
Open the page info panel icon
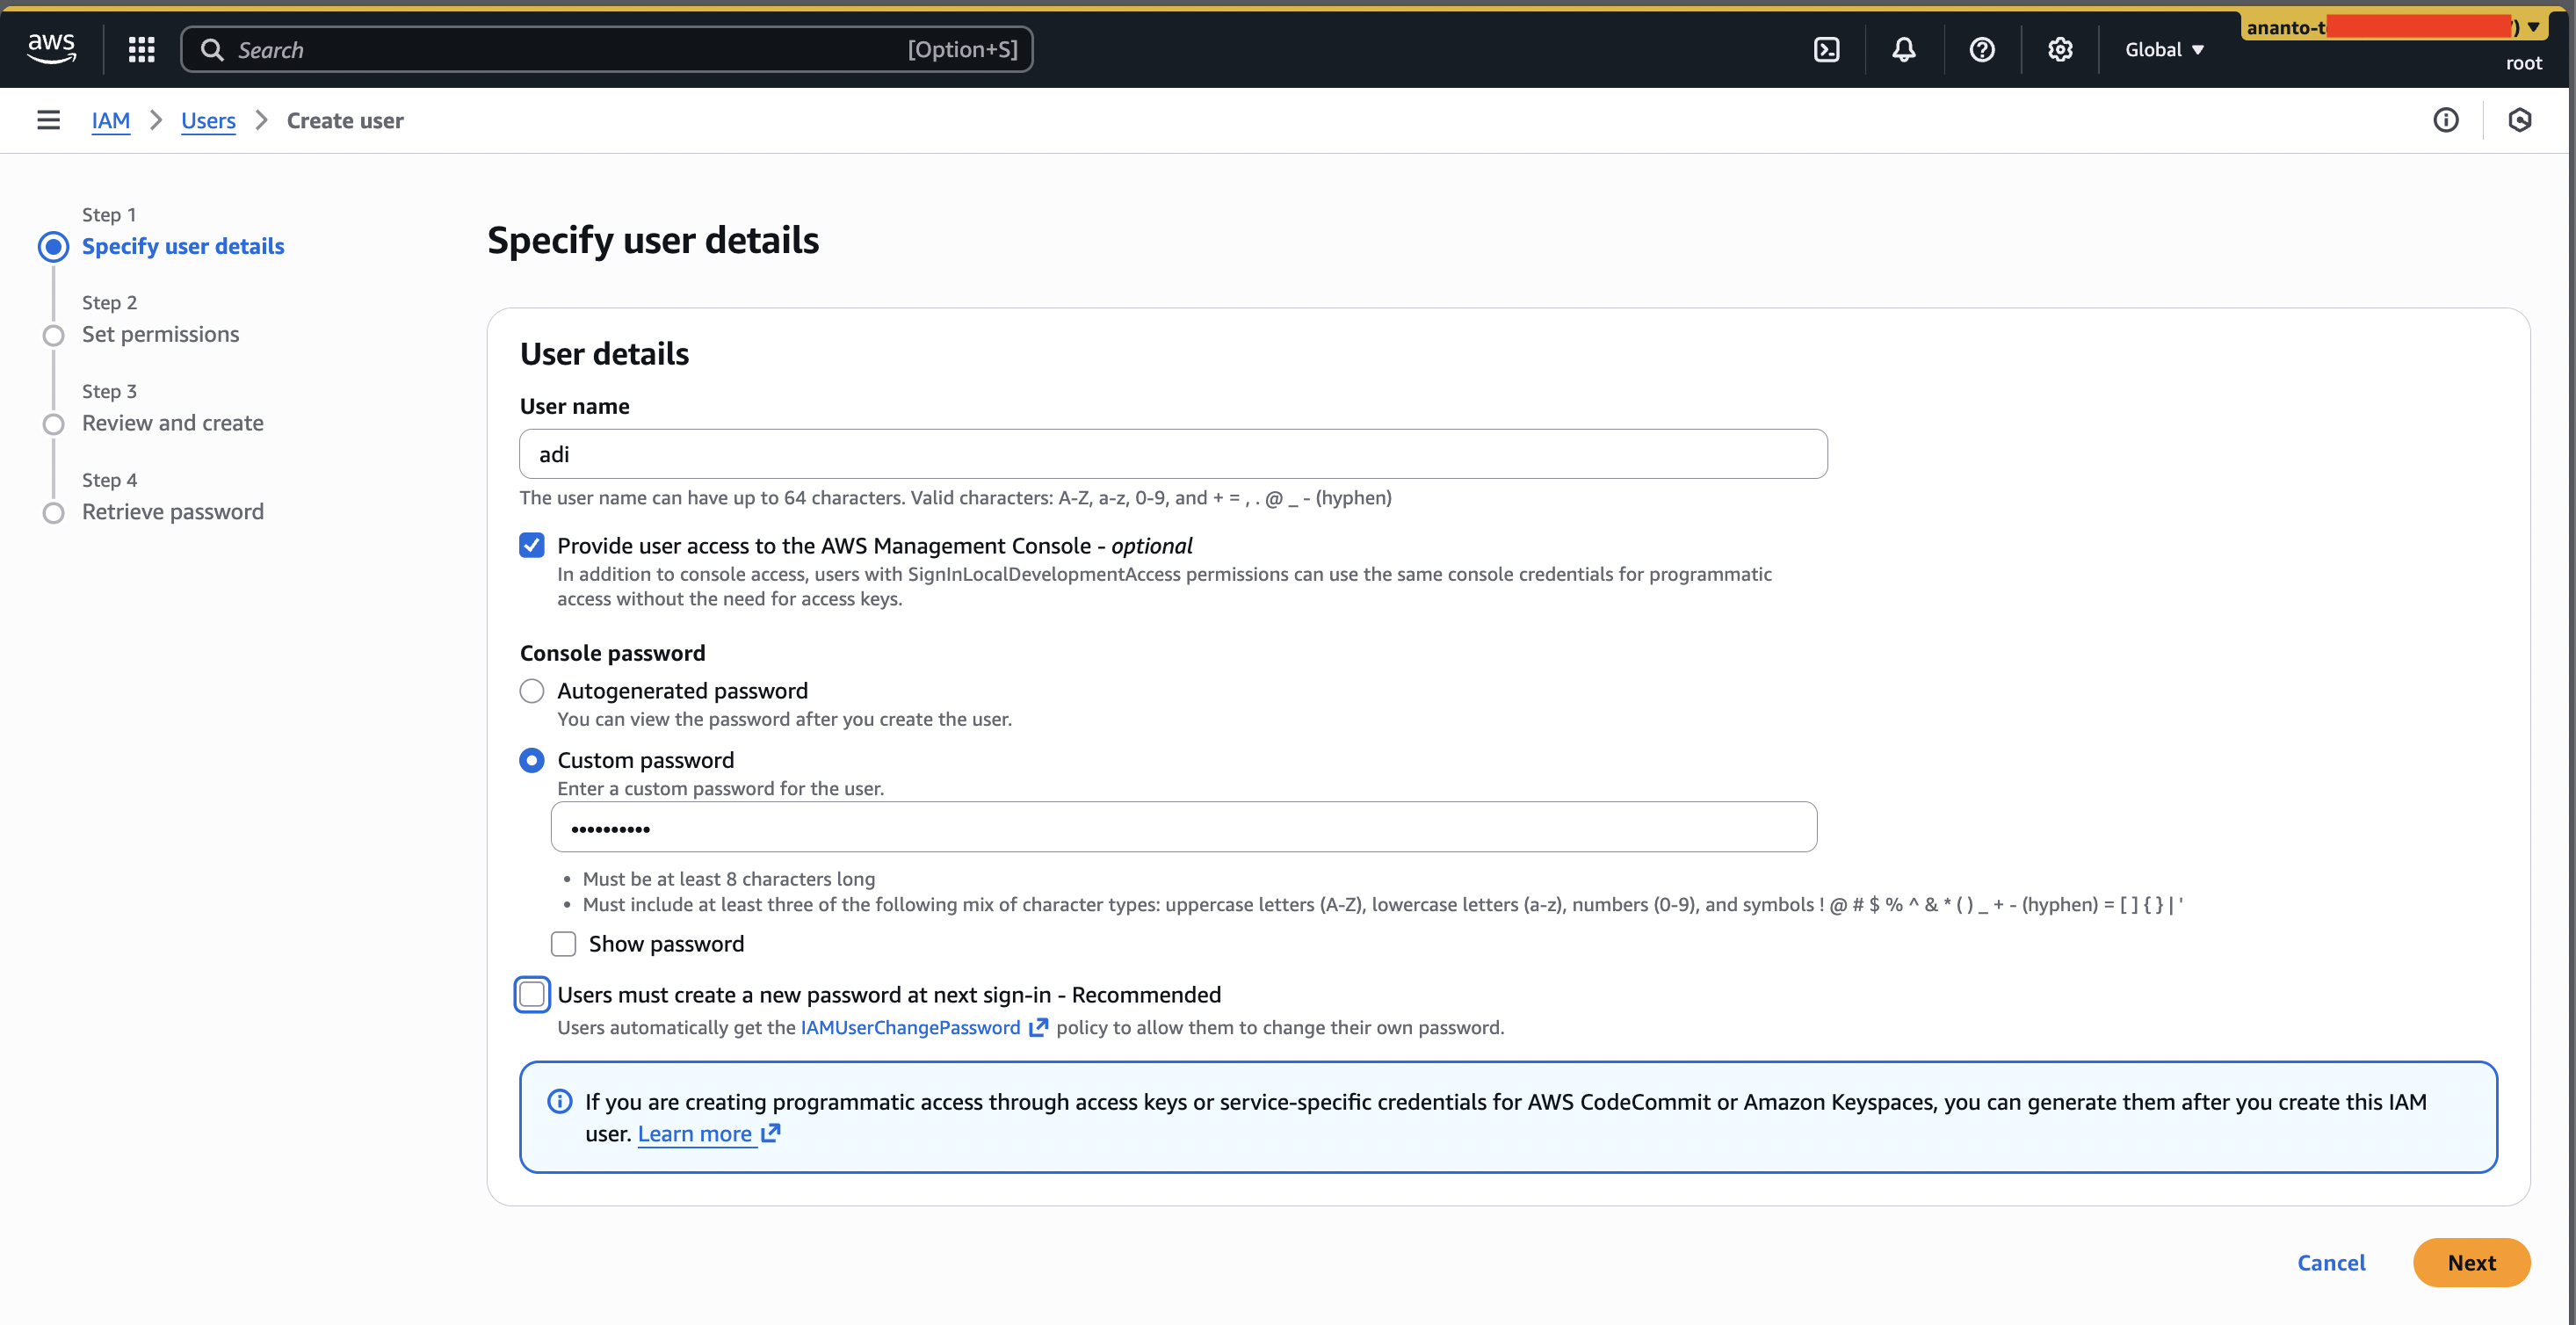click(2447, 120)
